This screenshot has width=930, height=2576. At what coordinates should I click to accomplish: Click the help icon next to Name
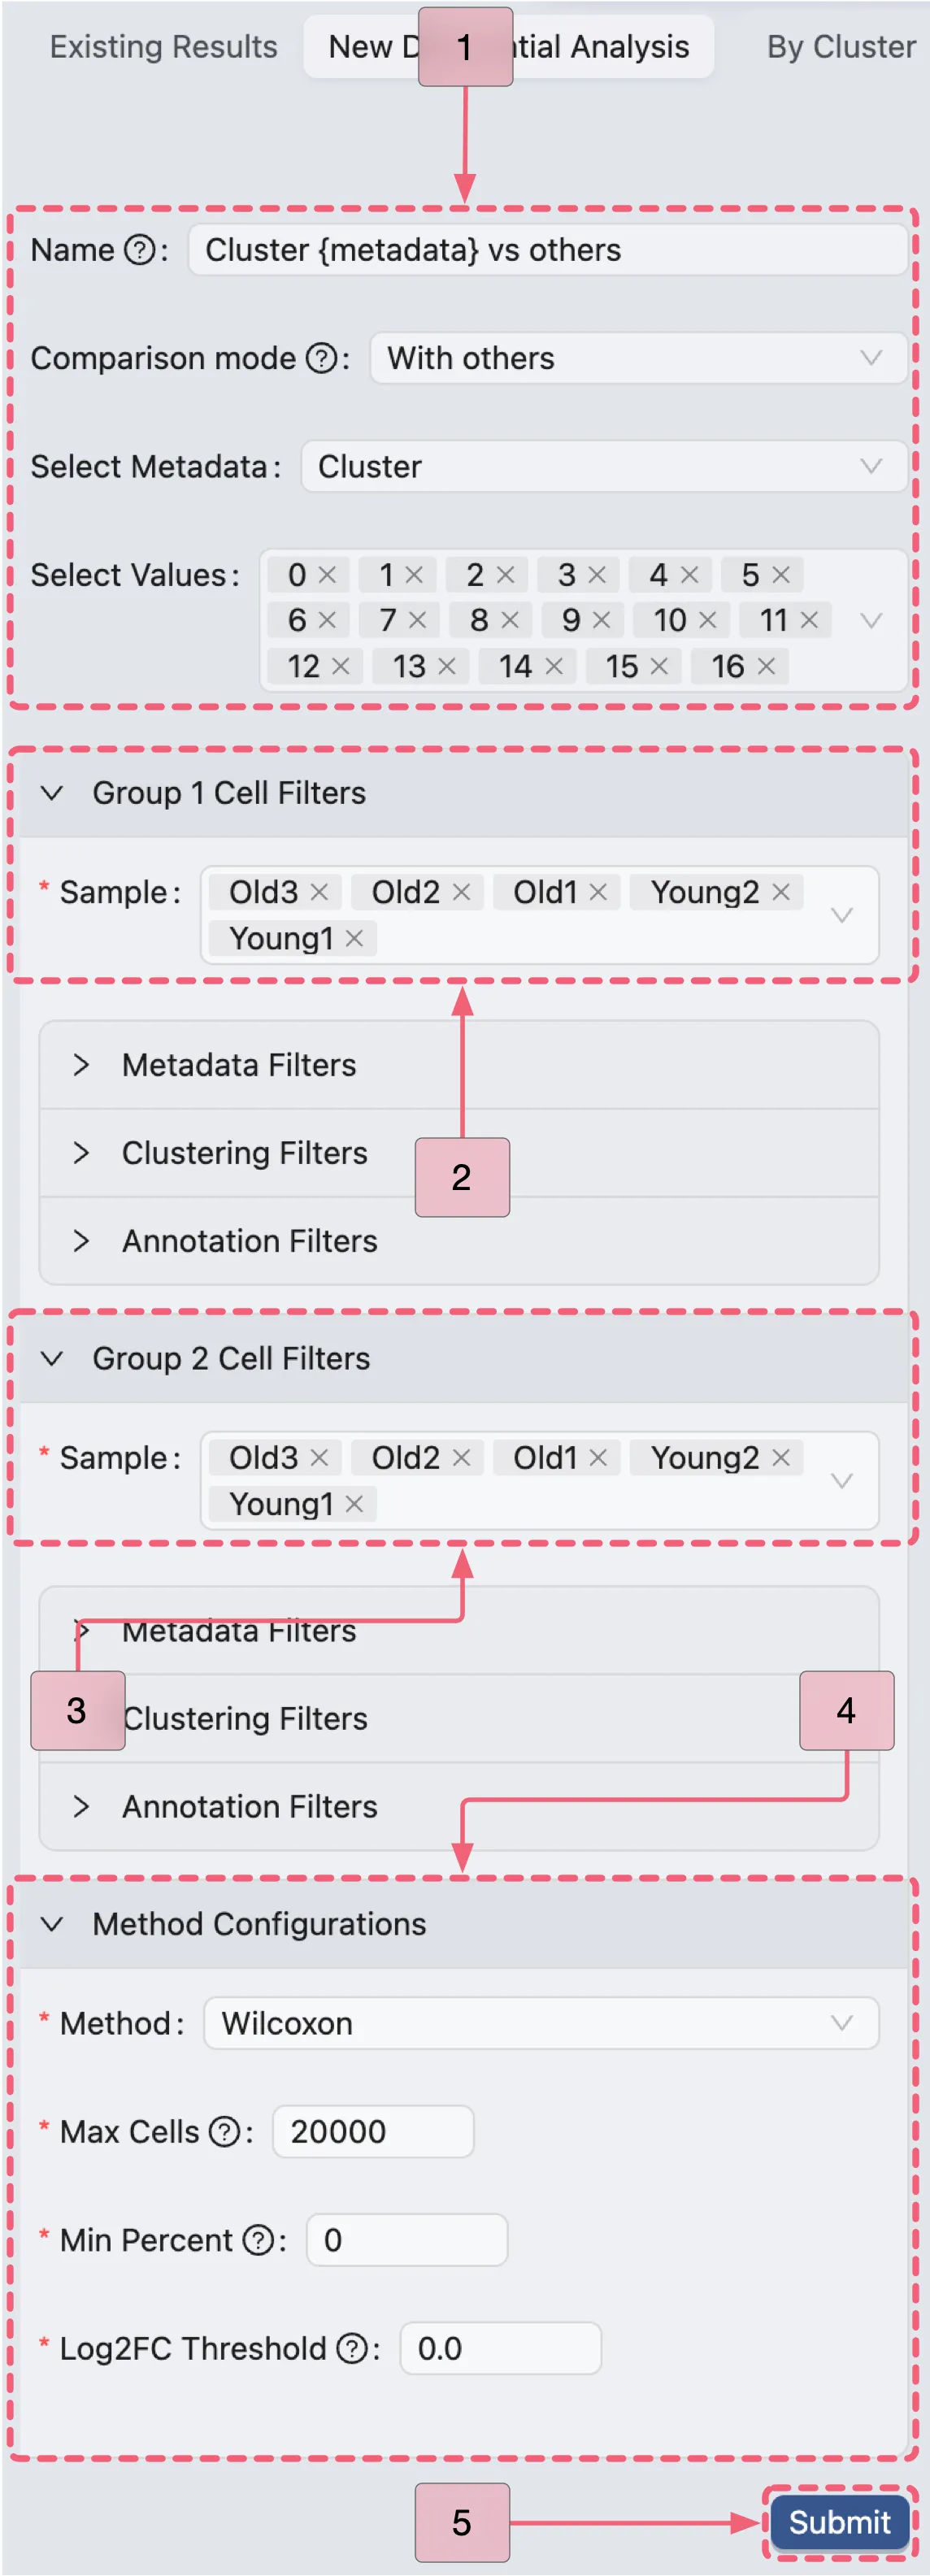click(x=139, y=250)
